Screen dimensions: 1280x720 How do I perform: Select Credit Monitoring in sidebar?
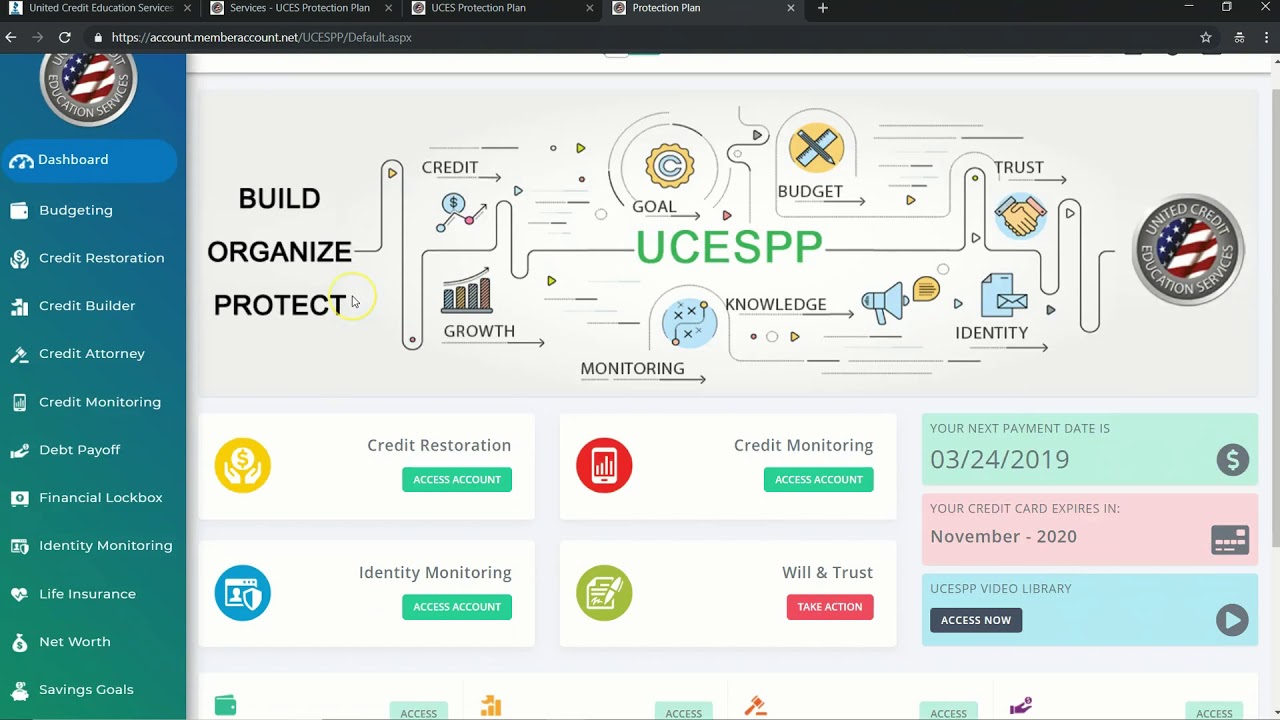click(x=99, y=402)
